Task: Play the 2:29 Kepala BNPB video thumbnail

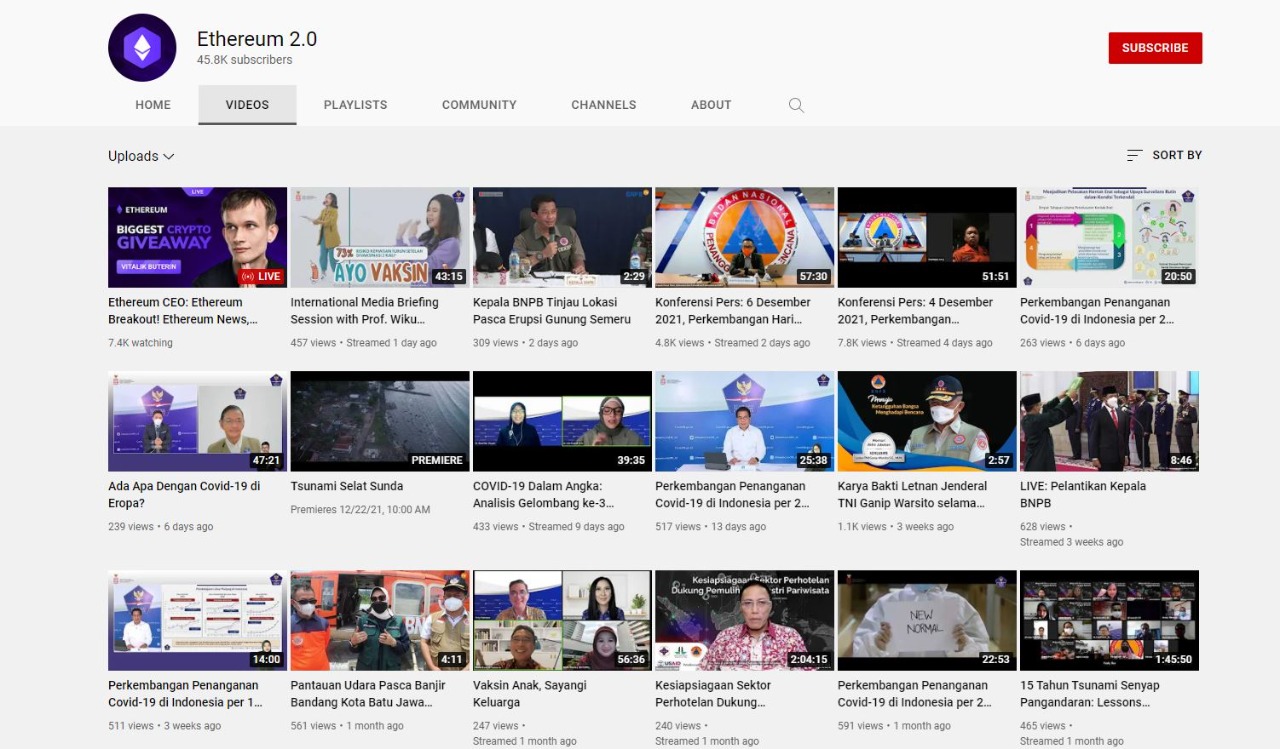Action: [562, 237]
